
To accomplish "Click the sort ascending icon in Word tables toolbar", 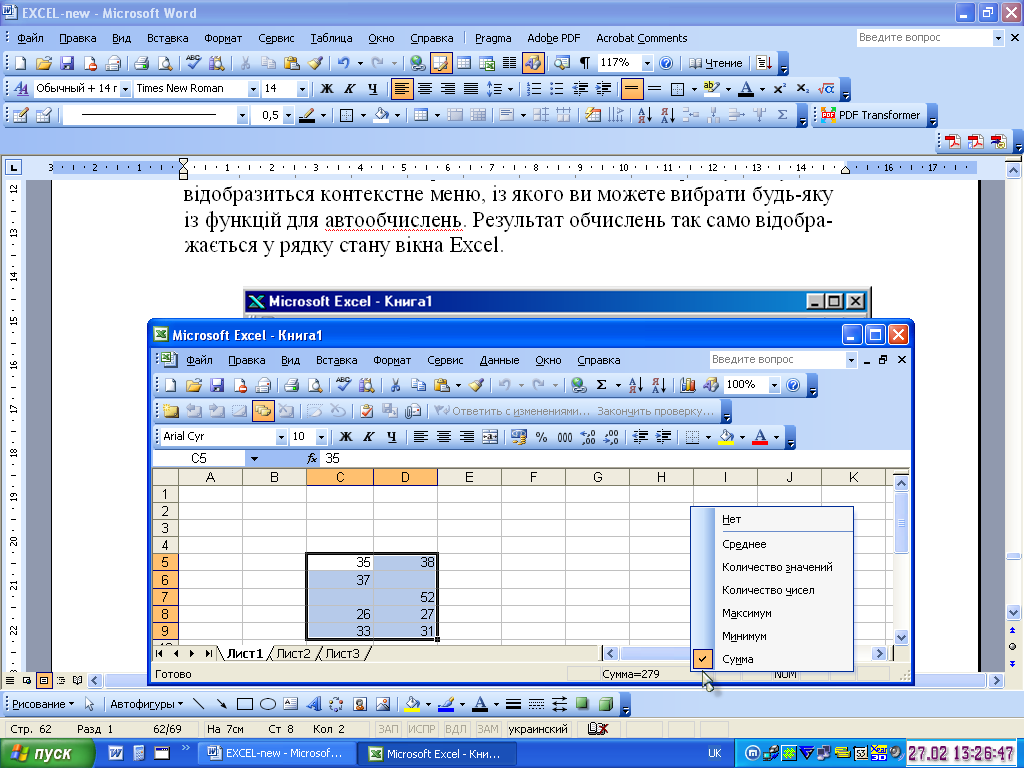I will (645, 116).
